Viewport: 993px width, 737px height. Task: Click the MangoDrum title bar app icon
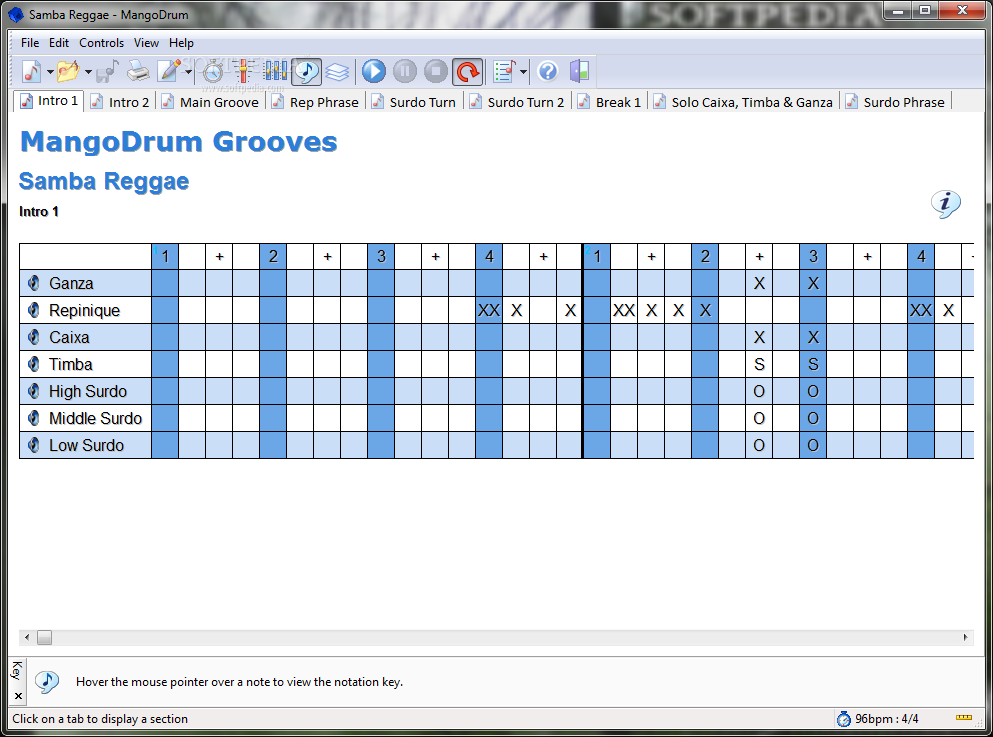[x=16, y=15]
